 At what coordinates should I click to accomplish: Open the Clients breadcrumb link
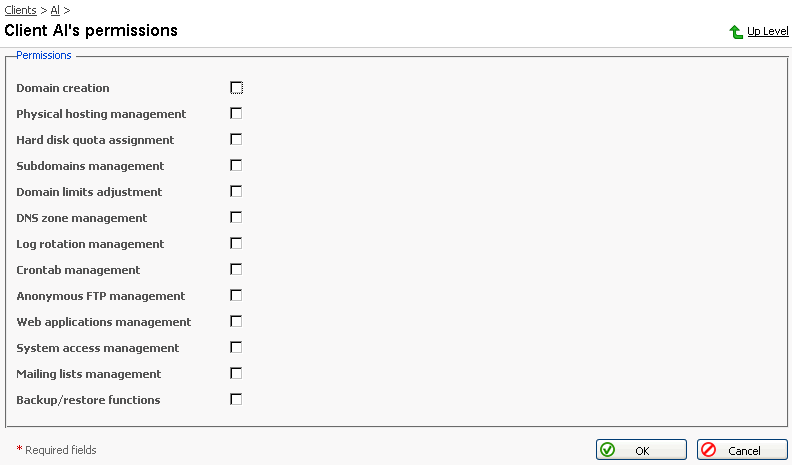[21, 10]
